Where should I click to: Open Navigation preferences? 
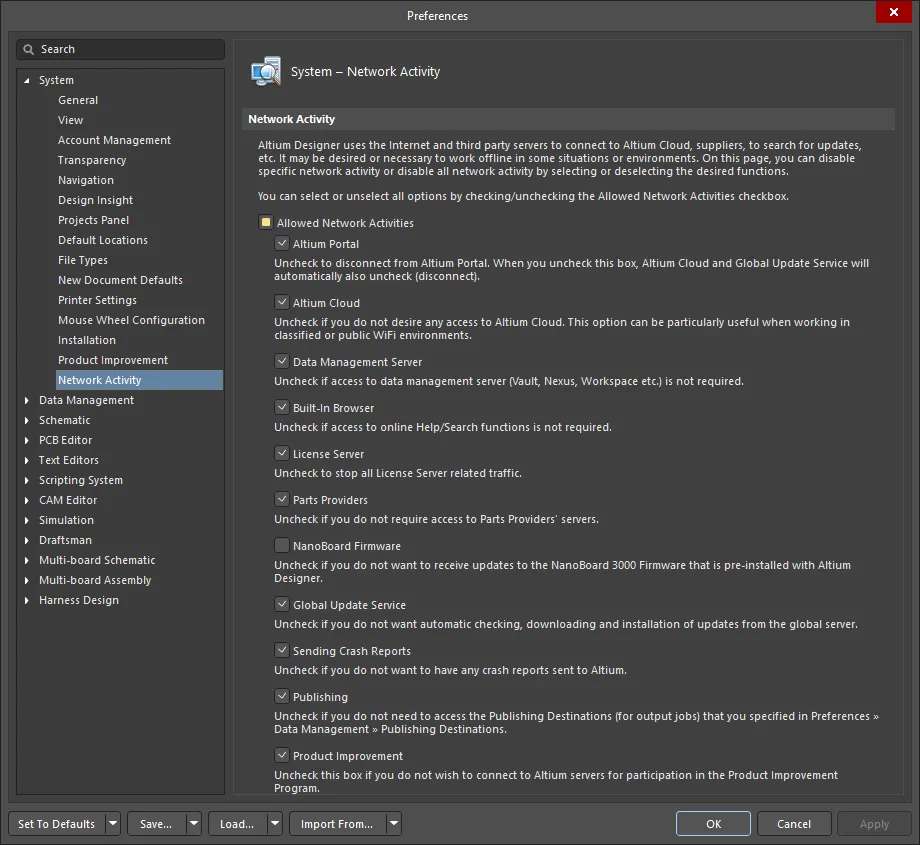(86, 180)
